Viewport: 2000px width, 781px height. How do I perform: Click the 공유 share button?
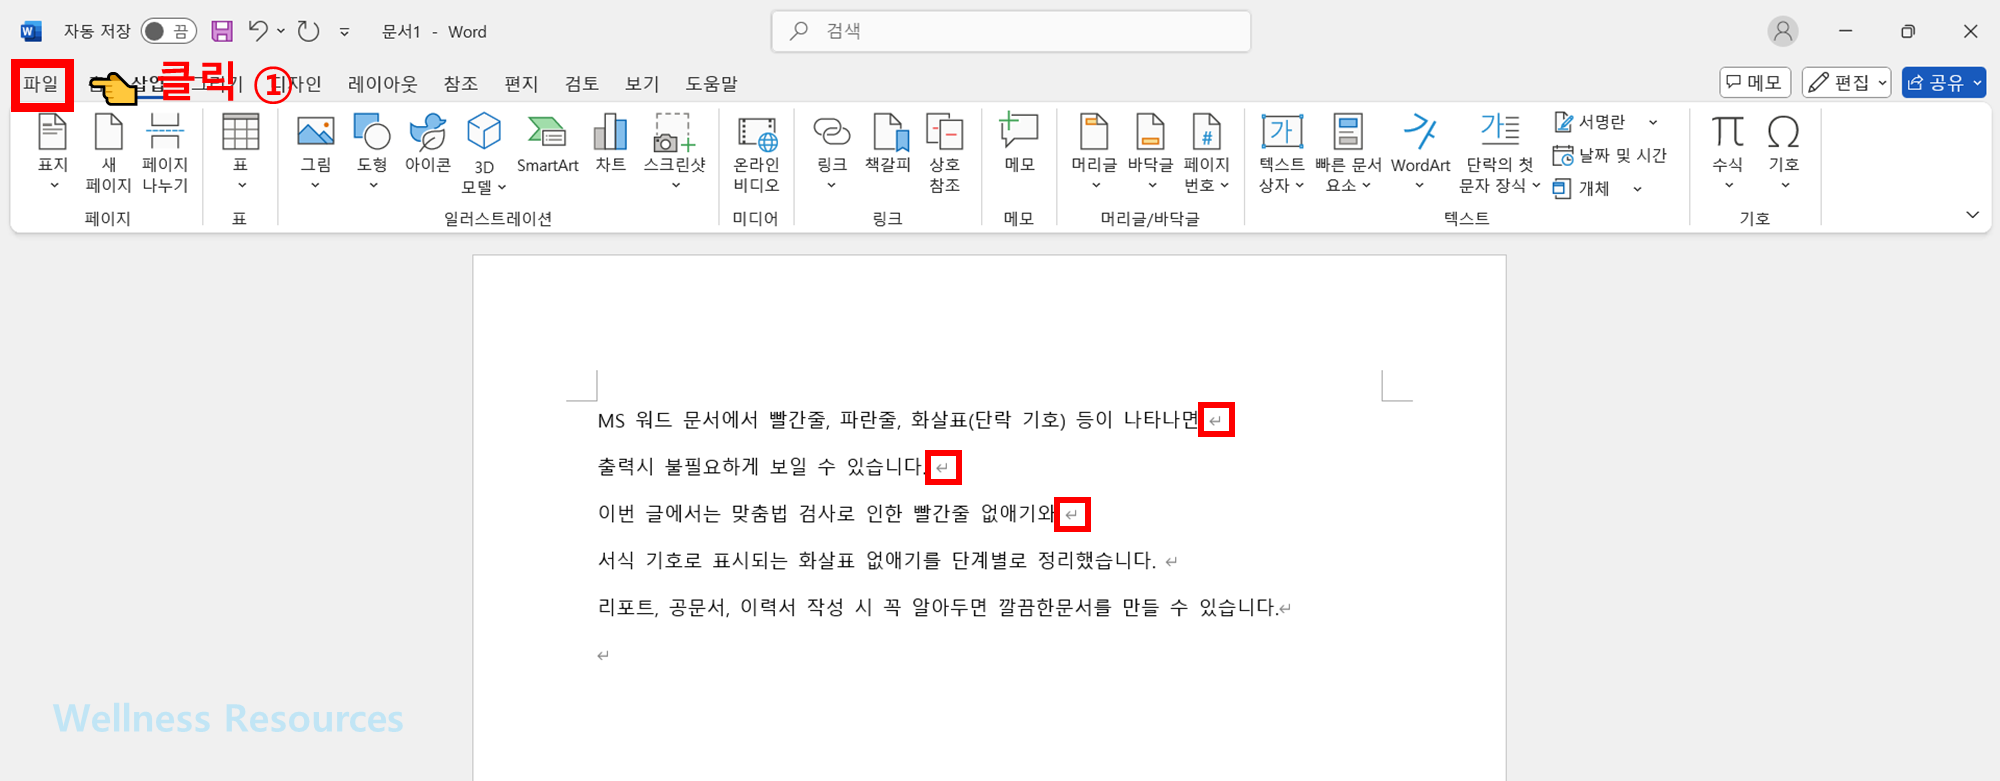pos(1944,83)
